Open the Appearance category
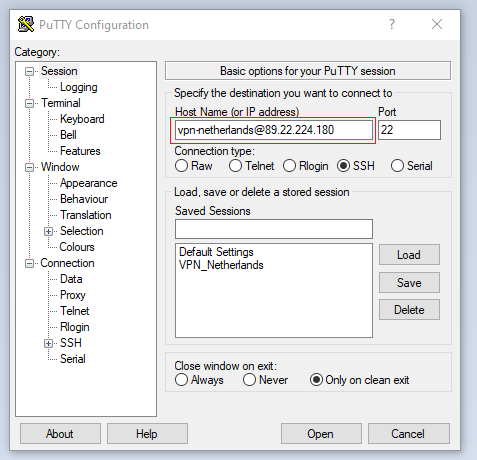 [x=88, y=183]
